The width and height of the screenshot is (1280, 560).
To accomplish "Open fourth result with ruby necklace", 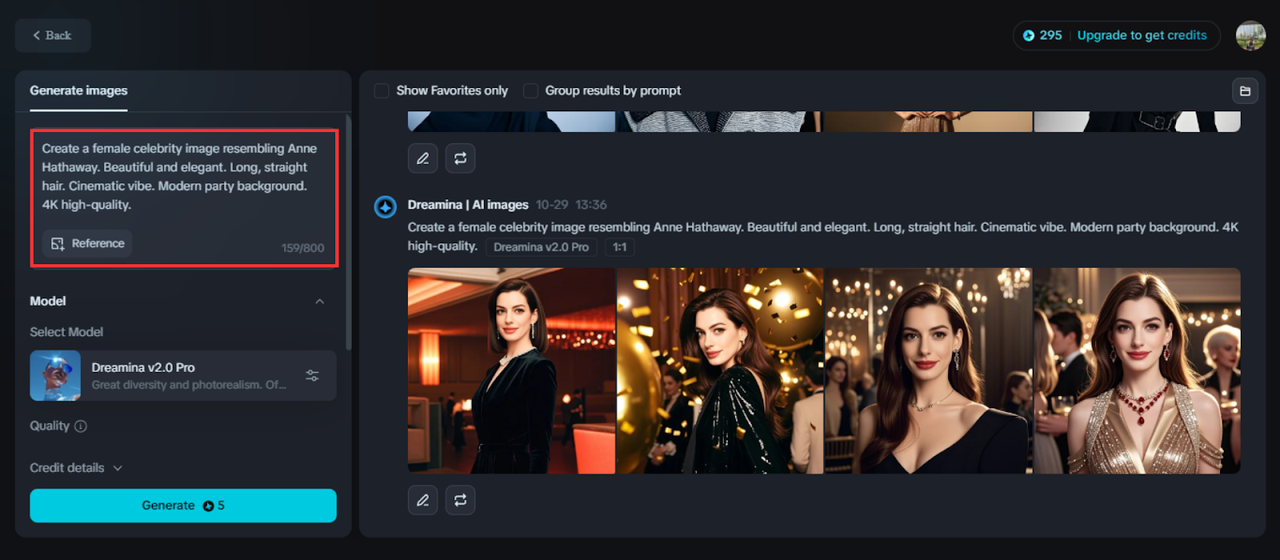I will tap(1137, 371).
